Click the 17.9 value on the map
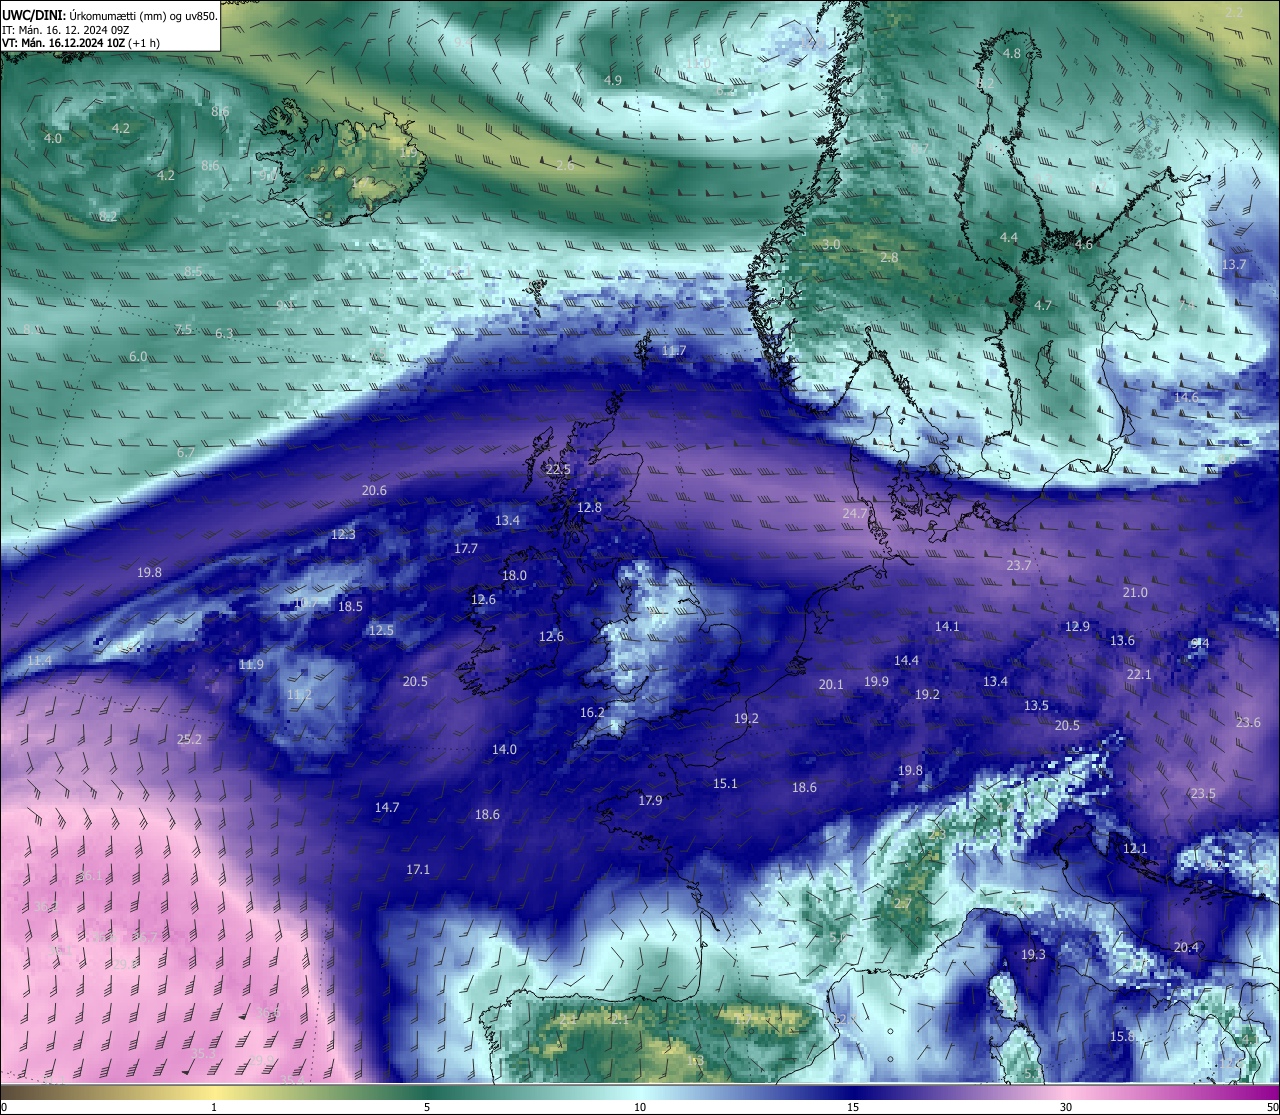 click(x=650, y=801)
